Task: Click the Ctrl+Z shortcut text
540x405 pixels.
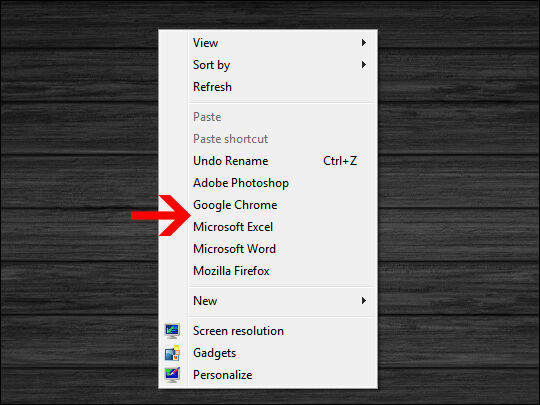Action: [340, 161]
